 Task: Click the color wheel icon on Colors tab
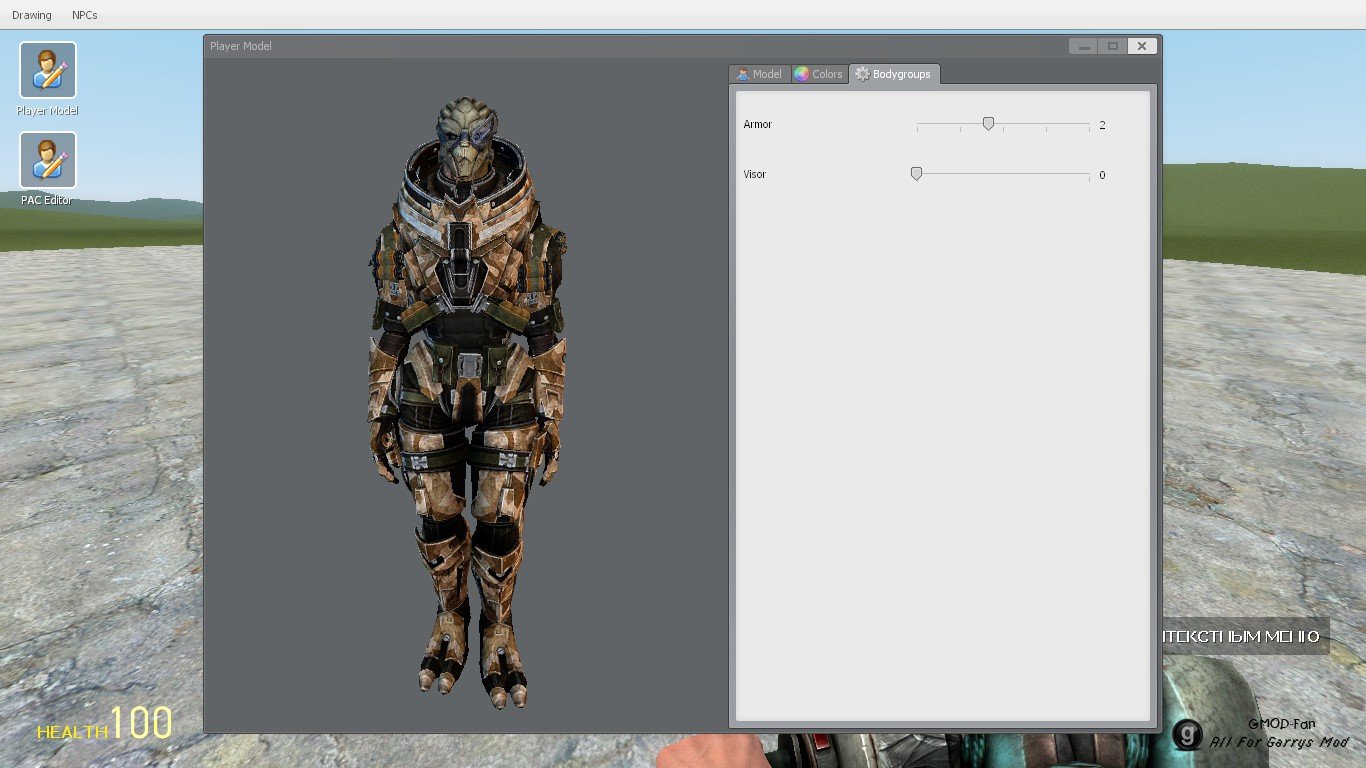[x=801, y=75]
